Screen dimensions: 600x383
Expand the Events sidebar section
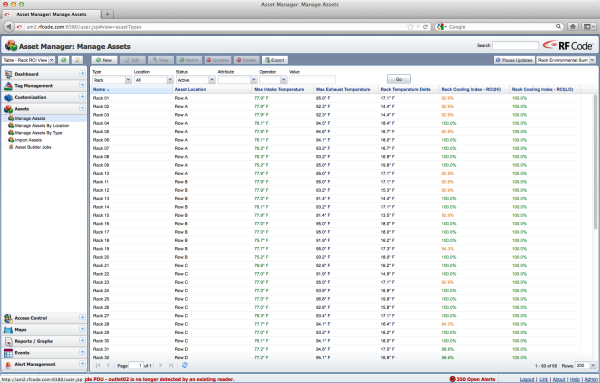click(x=82, y=352)
